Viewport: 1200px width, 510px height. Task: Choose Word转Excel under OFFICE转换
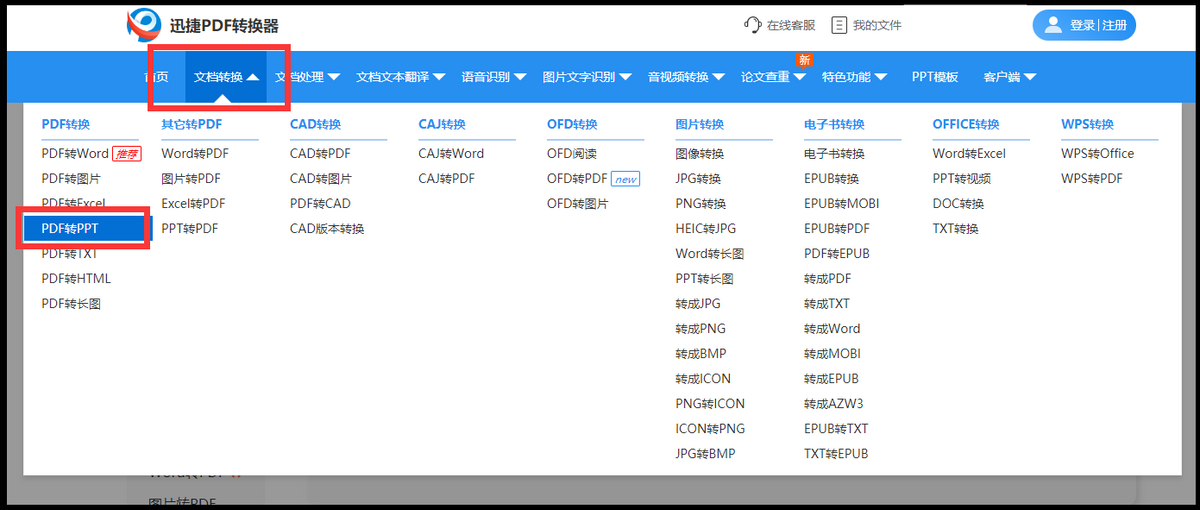[x=969, y=154]
